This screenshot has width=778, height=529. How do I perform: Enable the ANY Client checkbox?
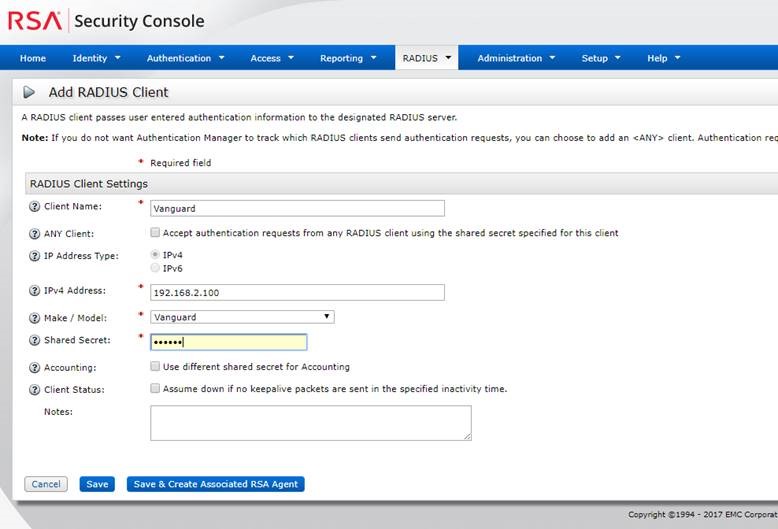155,233
